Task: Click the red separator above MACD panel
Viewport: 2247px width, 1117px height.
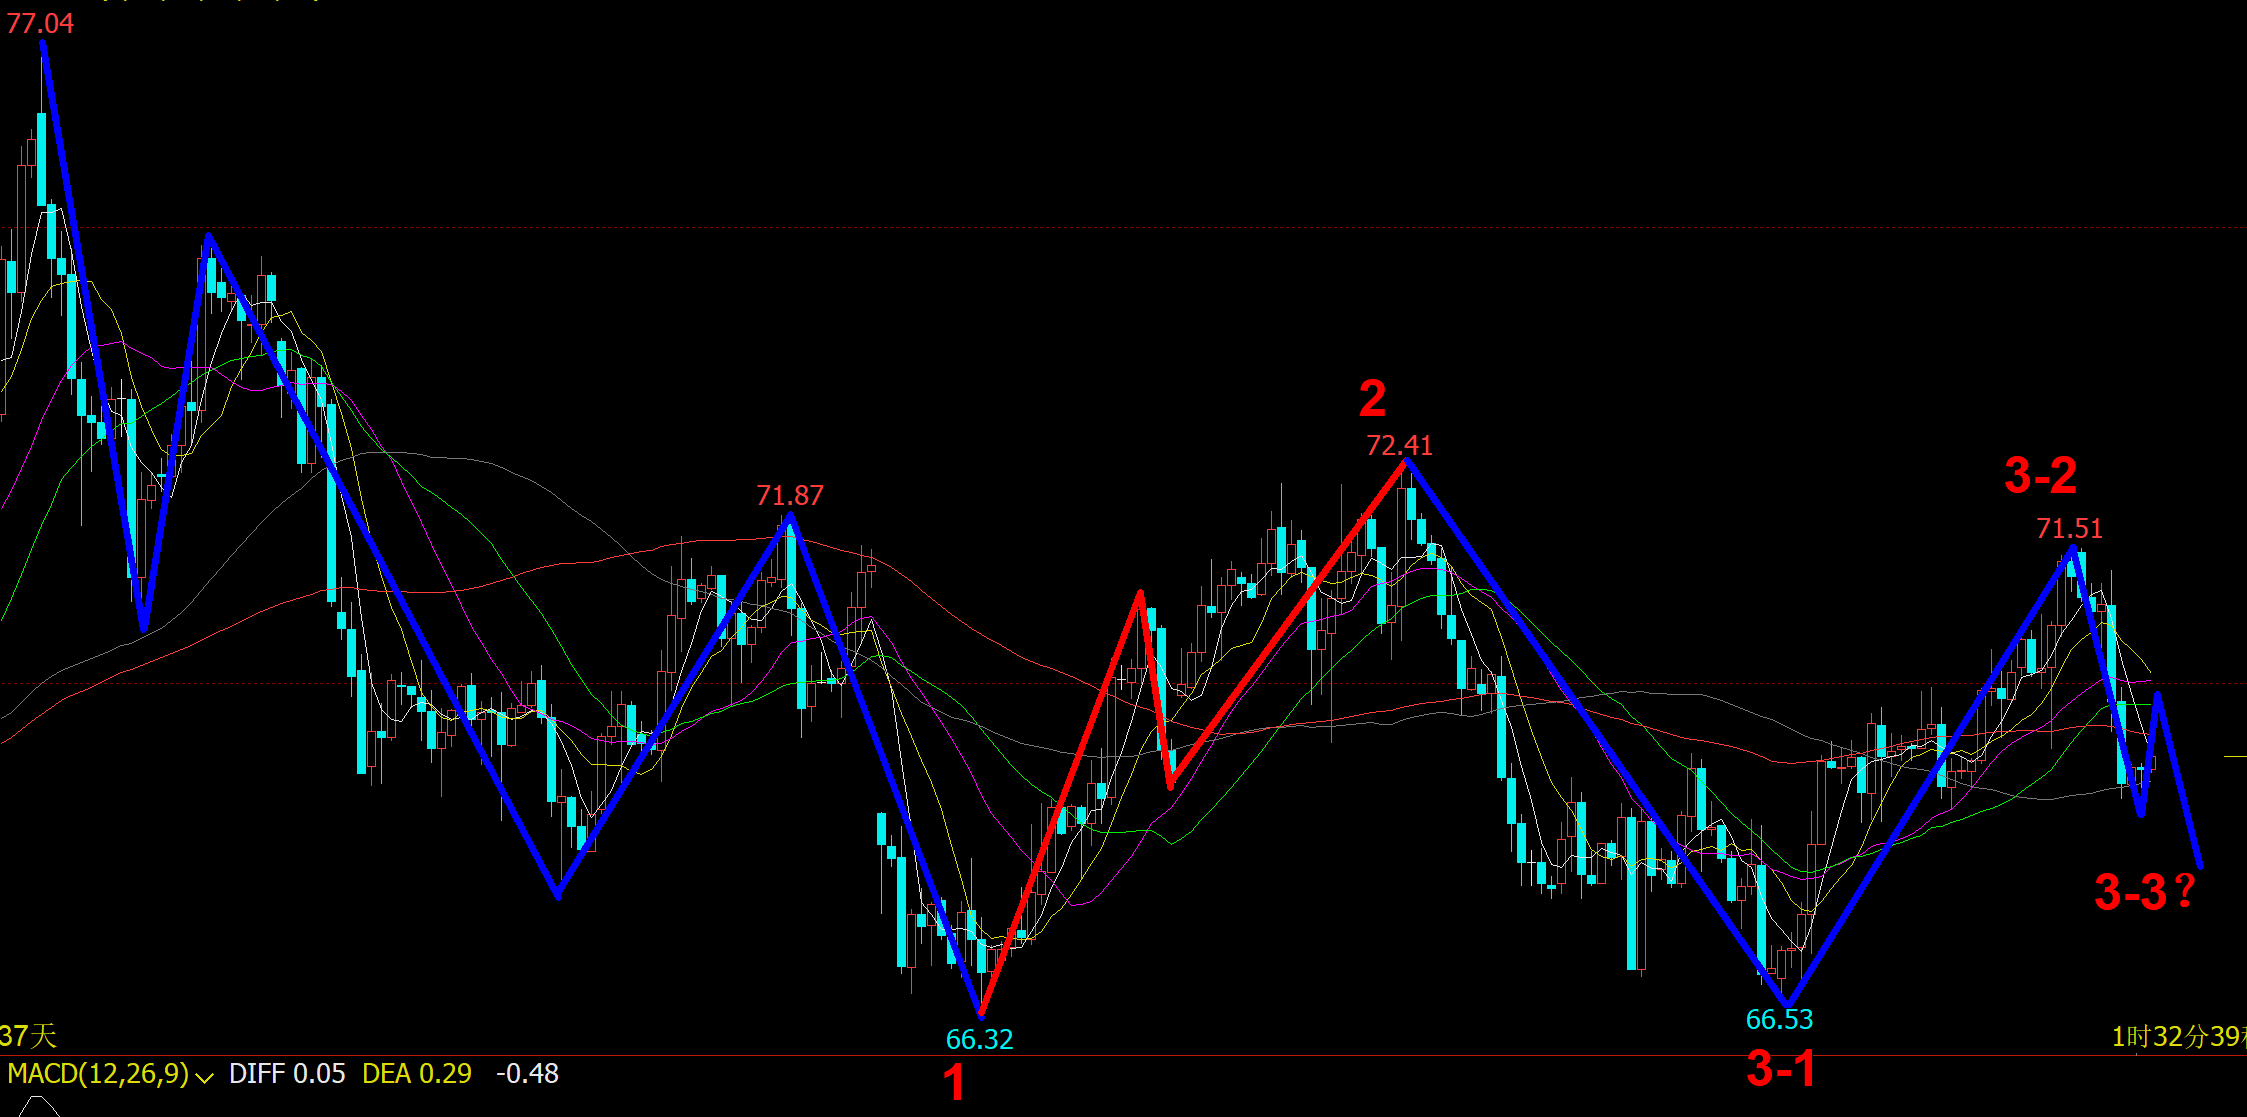Action: (x=1123, y=1055)
